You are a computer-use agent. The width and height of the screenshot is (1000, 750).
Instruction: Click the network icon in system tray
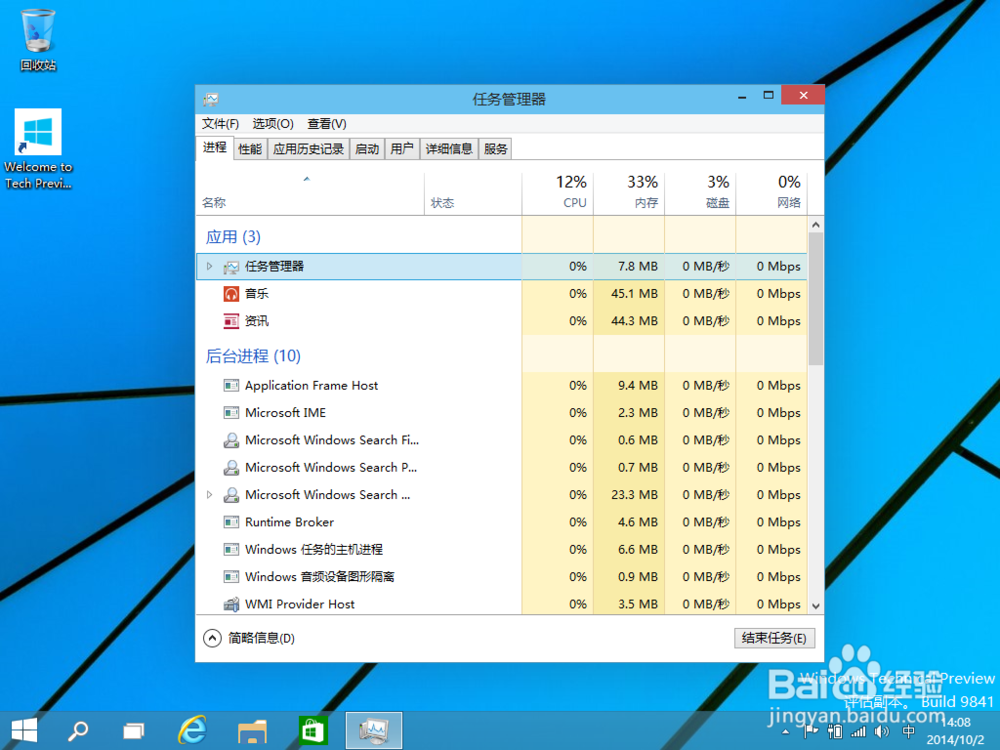click(x=860, y=730)
